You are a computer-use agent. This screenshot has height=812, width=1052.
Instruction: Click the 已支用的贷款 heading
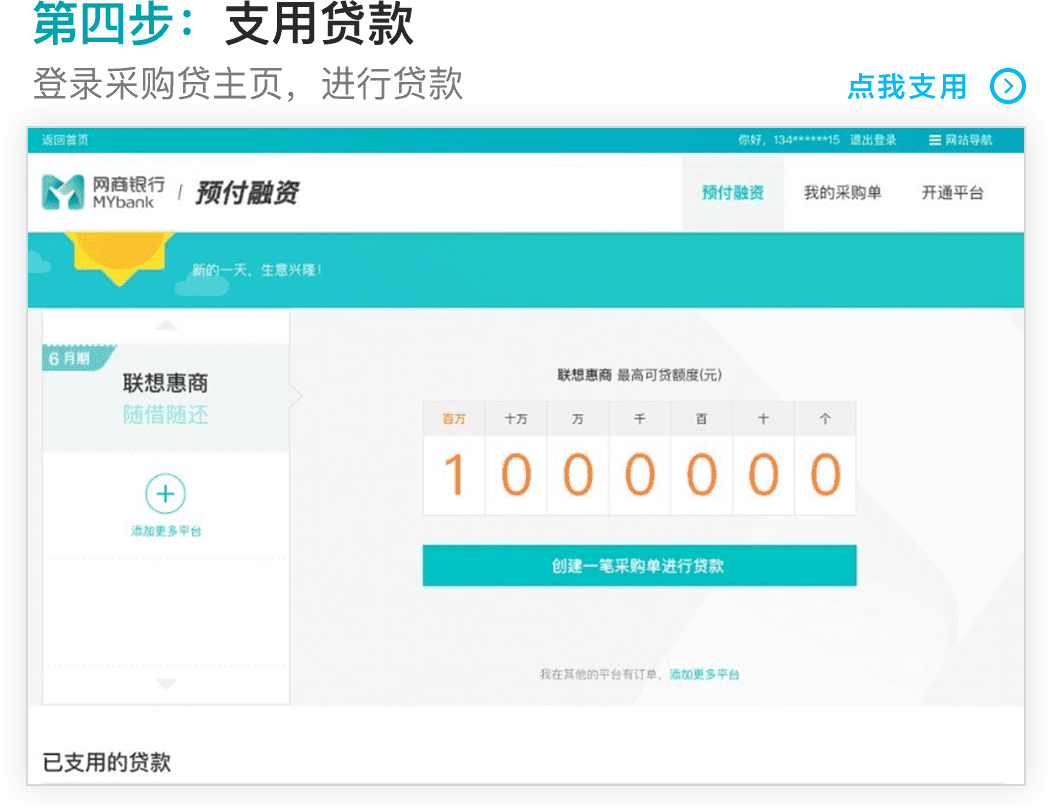pyautogui.click(x=107, y=762)
